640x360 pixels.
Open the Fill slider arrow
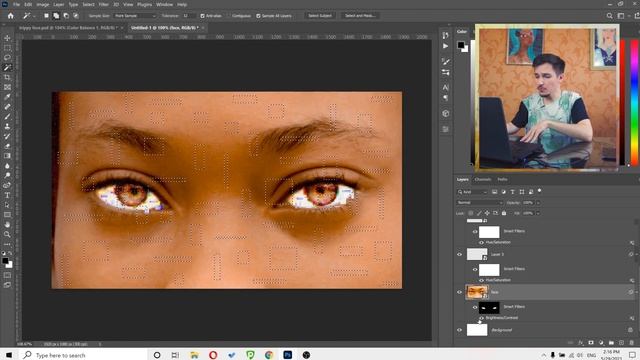pyautogui.click(x=538, y=213)
